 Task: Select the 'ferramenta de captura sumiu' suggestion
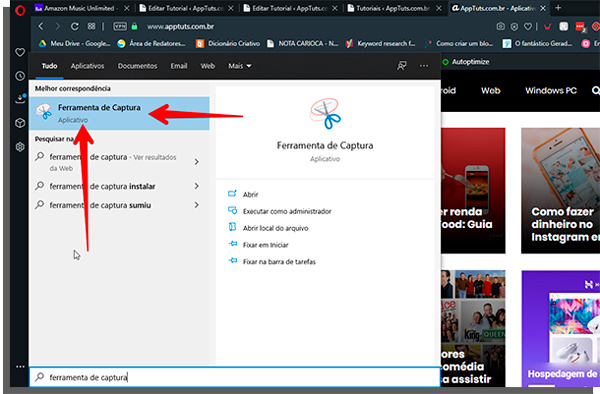click(100, 205)
